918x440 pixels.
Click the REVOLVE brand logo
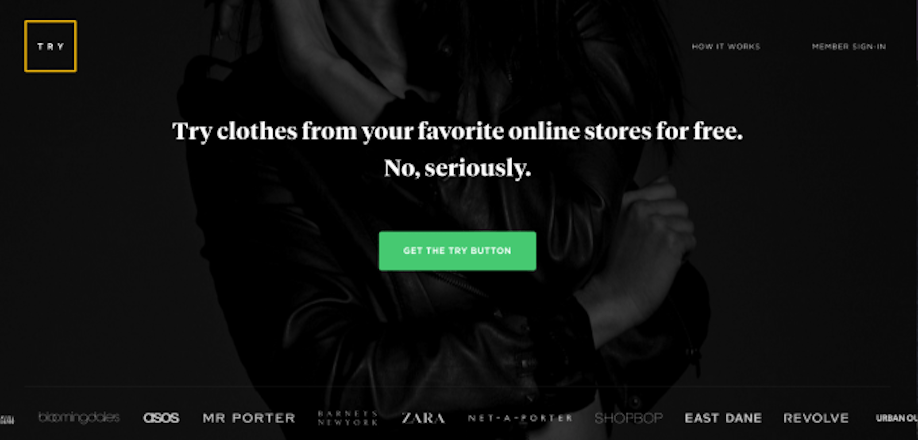point(816,418)
